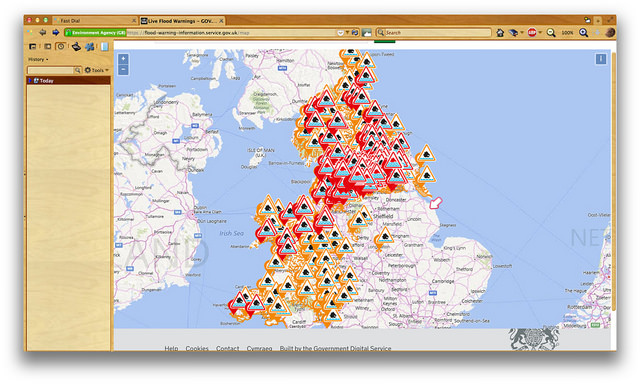The height and width of the screenshot is (384, 640).
Task: Click the landscape image icon beside address bar
Action: (367, 33)
